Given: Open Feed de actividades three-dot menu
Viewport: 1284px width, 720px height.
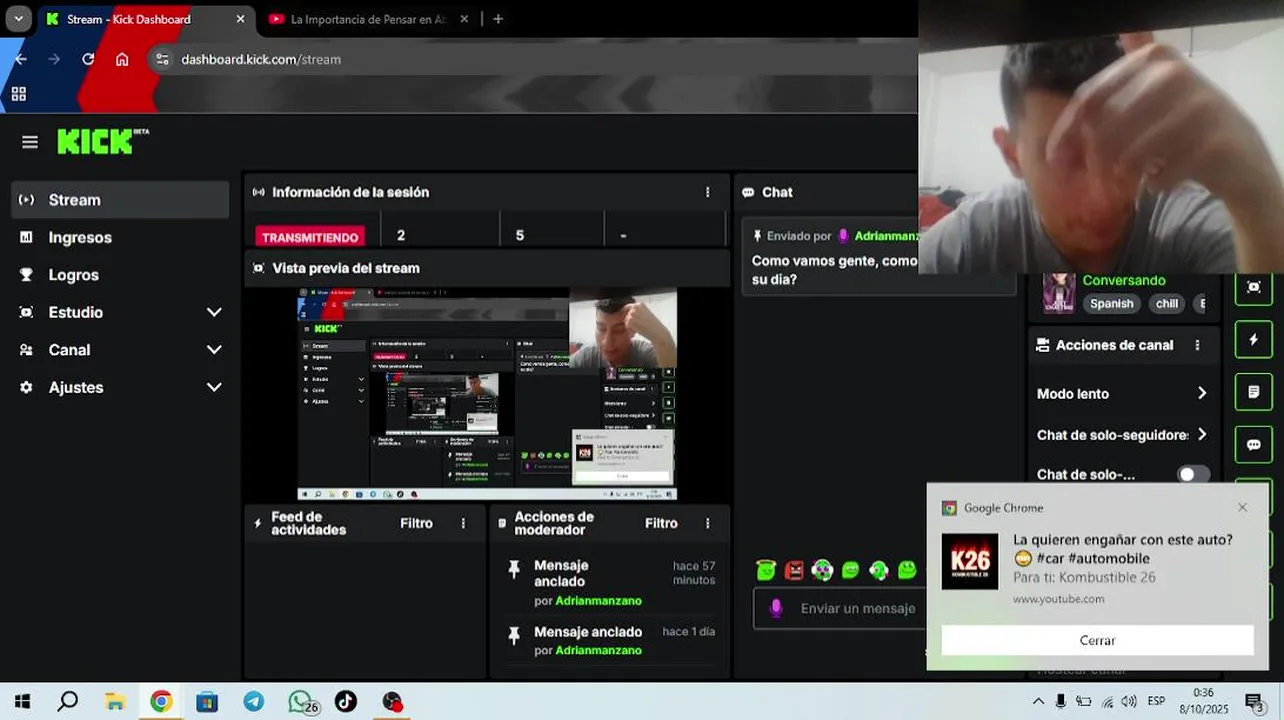Looking at the screenshot, I should coord(463,523).
